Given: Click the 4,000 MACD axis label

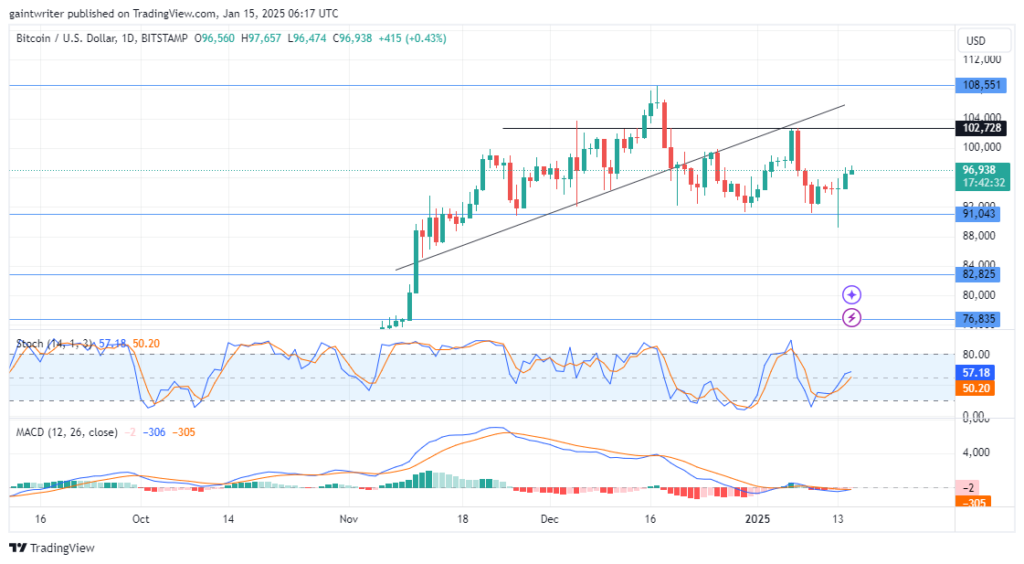Looking at the screenshot, I should click(x=976, y=452).
